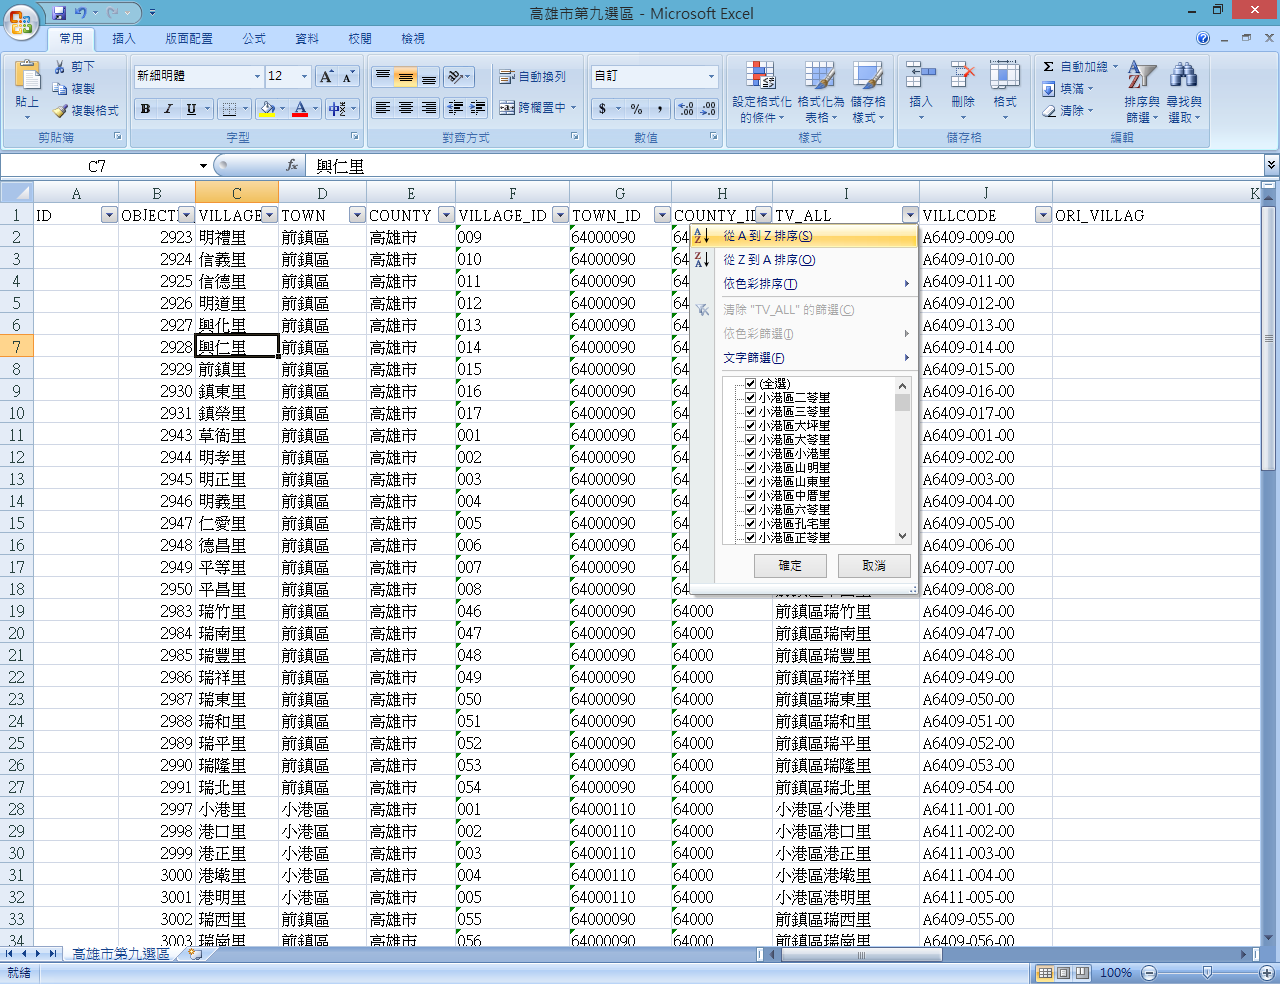Uncheck the (全選) select all checkbox
The width and height of the screenshot is (1280, 984).
coord(750,384)
